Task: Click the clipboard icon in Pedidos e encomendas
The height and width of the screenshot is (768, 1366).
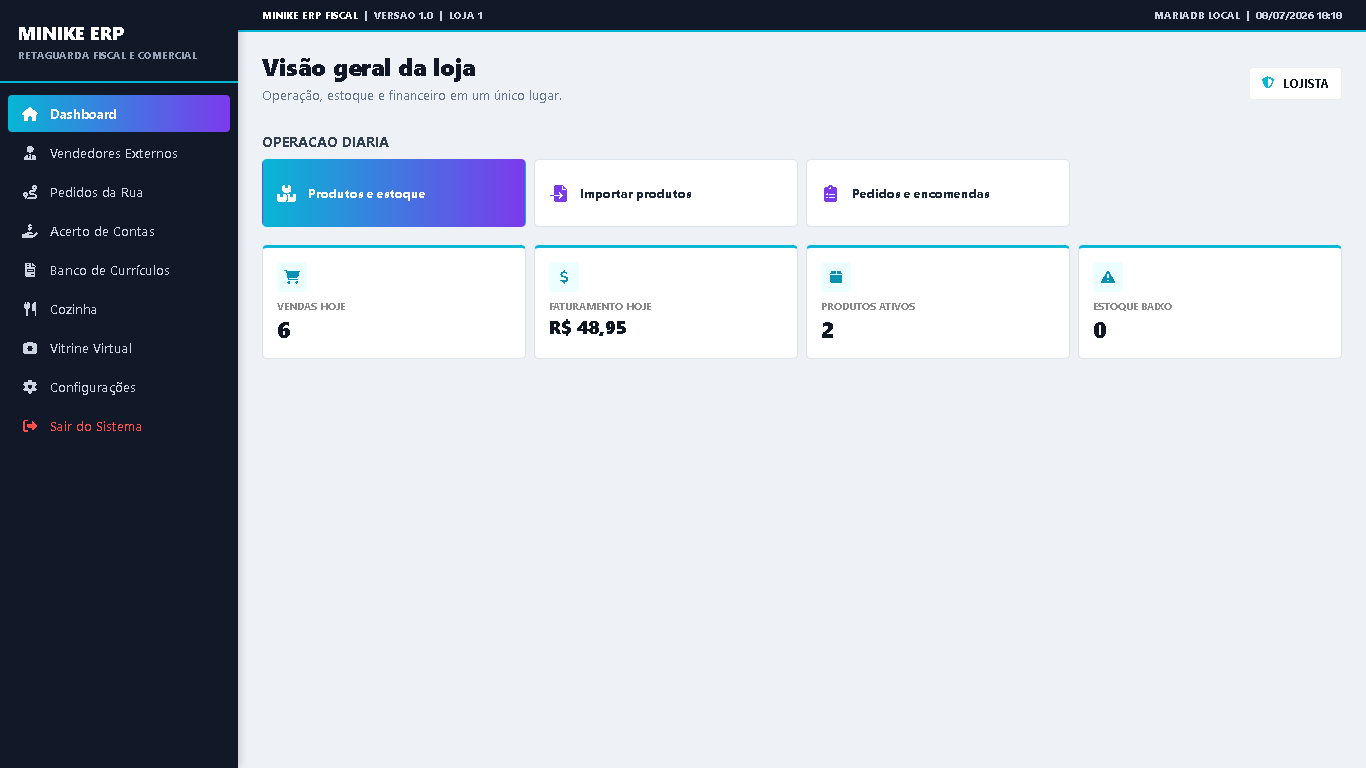Action: pos(831,194)
